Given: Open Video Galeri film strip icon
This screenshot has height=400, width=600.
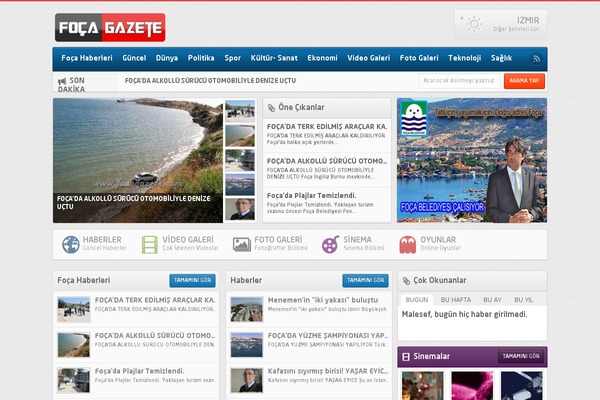Looking at the screenshot, I should click(x=150, y=245).
